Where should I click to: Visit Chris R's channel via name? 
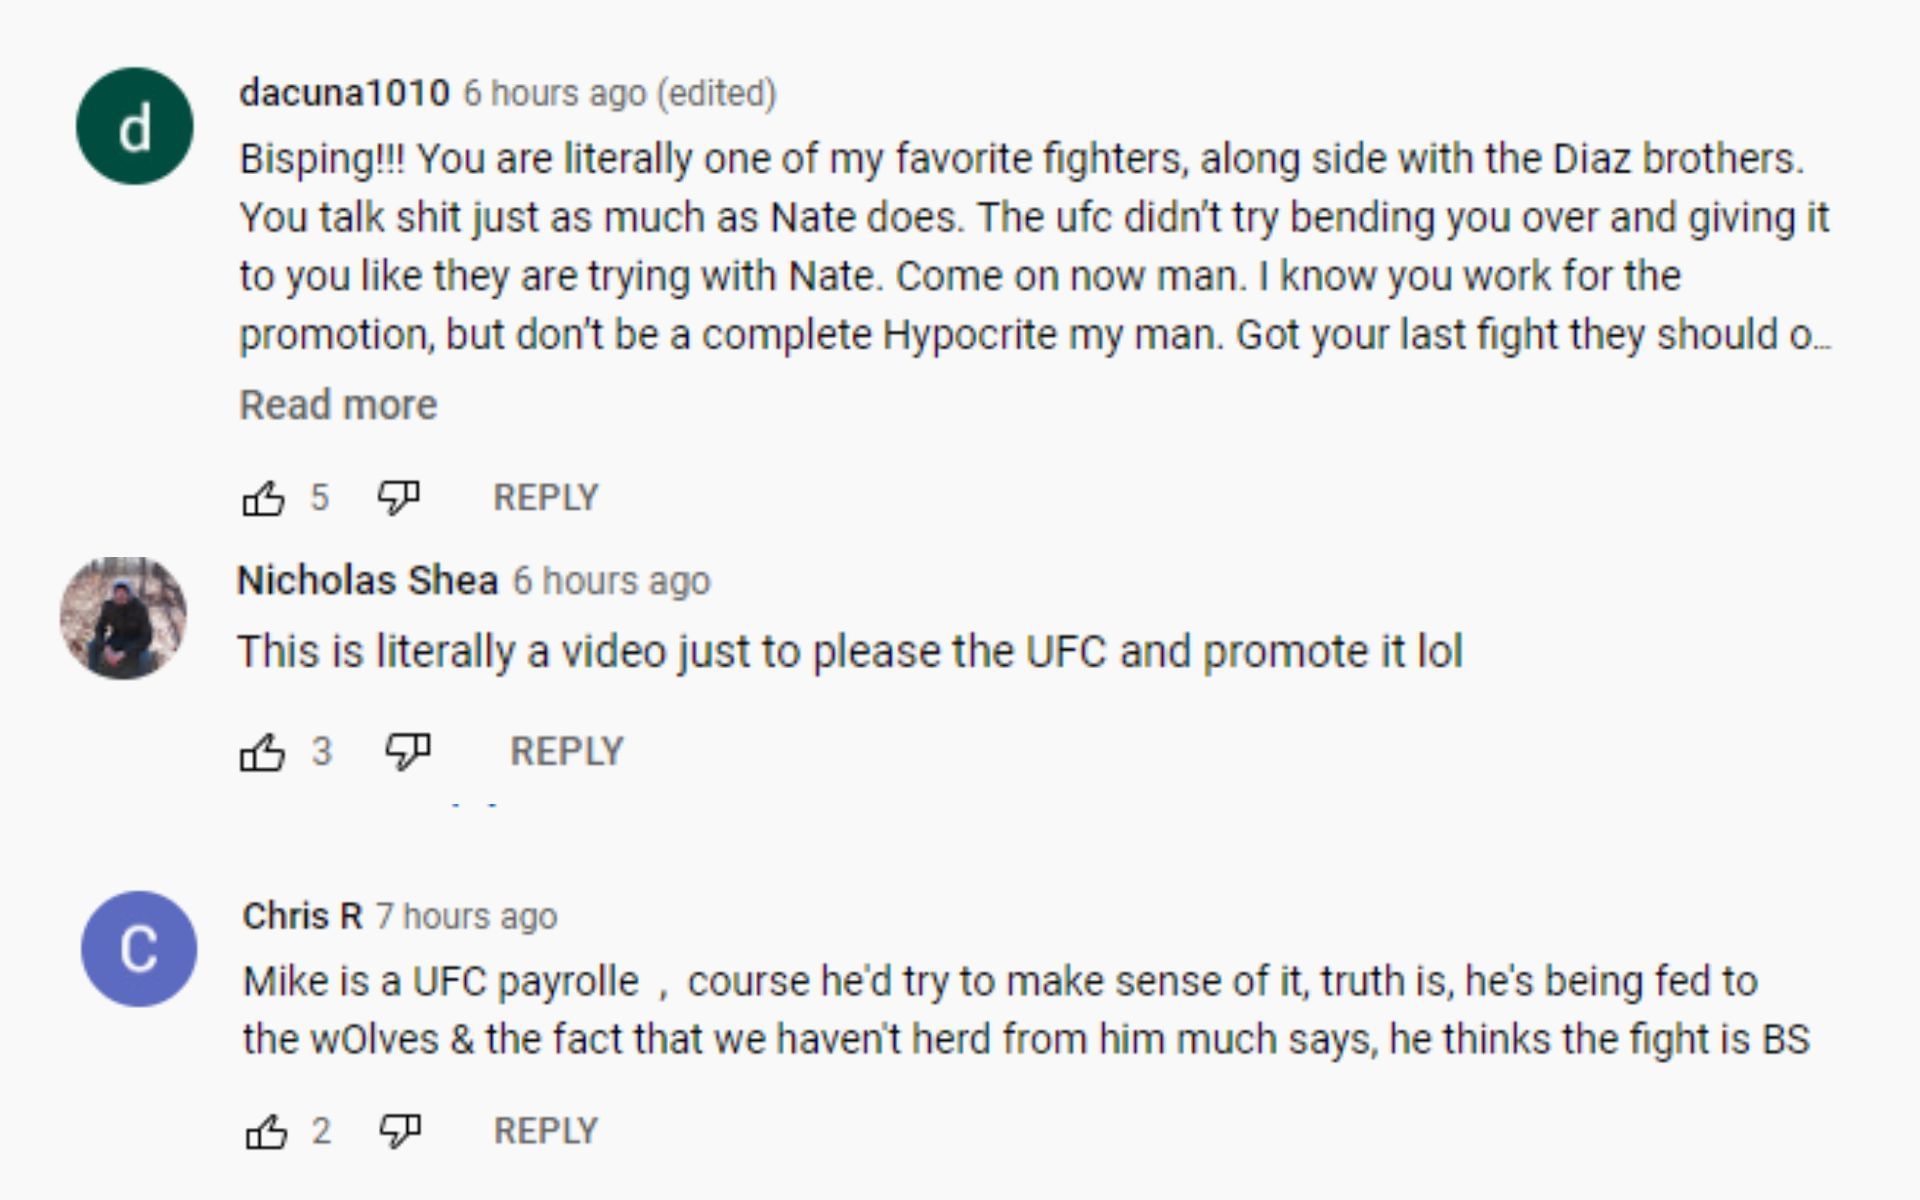302,916
